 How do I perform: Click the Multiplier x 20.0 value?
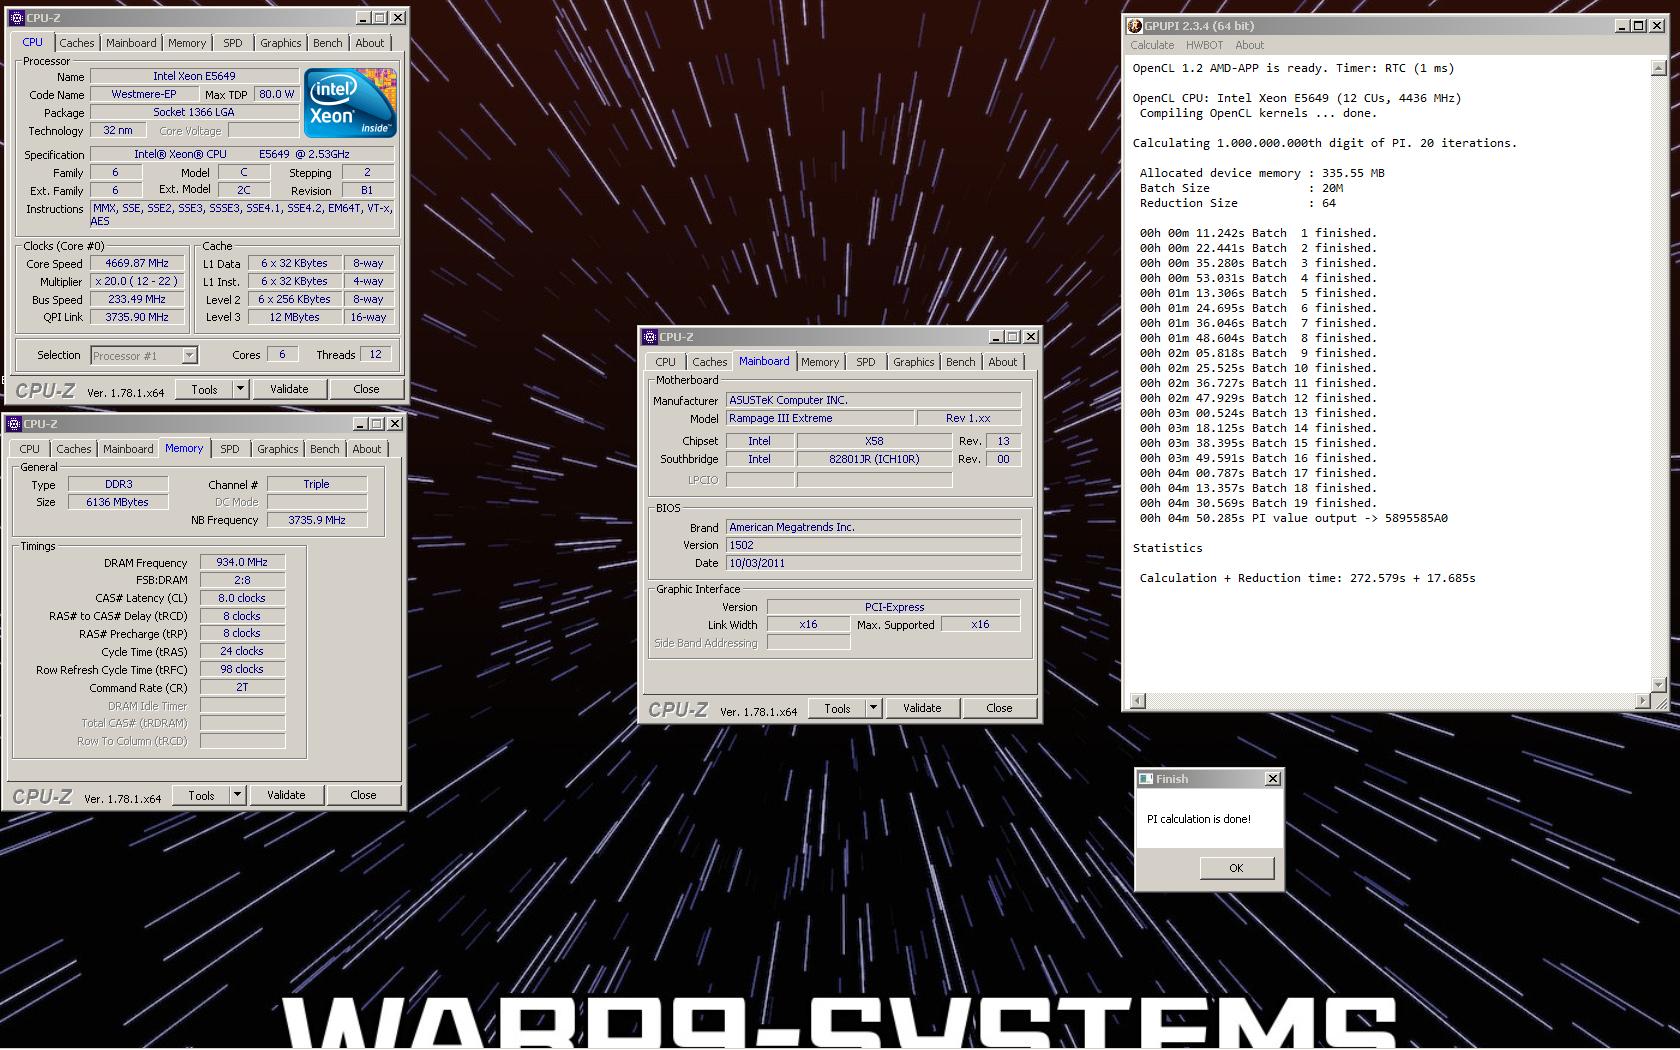tap(137, 281)
